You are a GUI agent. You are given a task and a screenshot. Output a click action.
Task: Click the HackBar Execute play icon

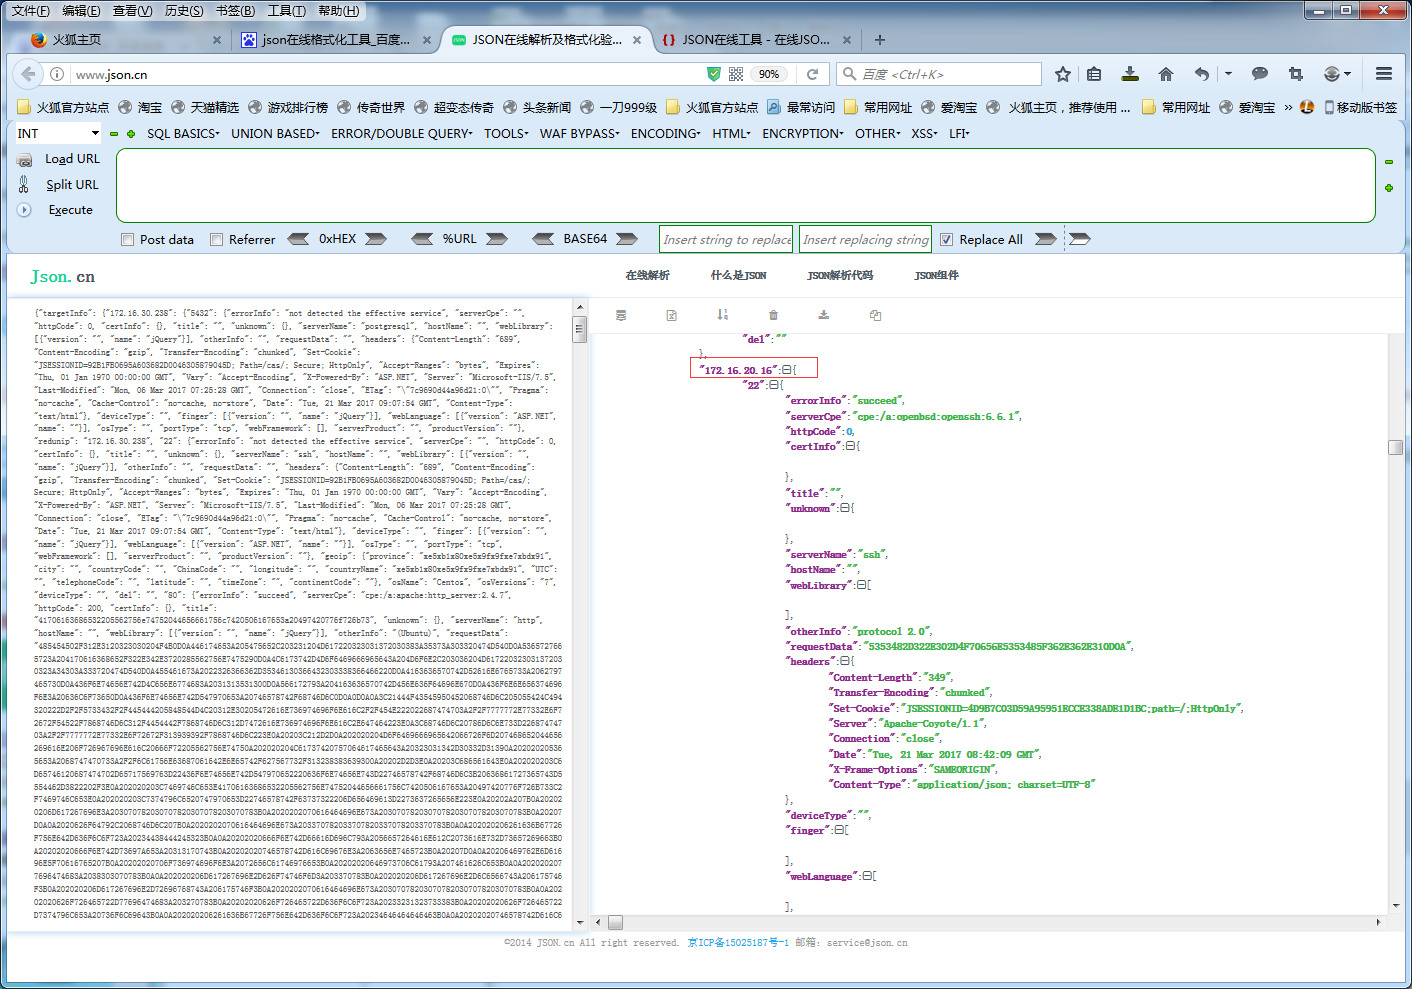24,210
